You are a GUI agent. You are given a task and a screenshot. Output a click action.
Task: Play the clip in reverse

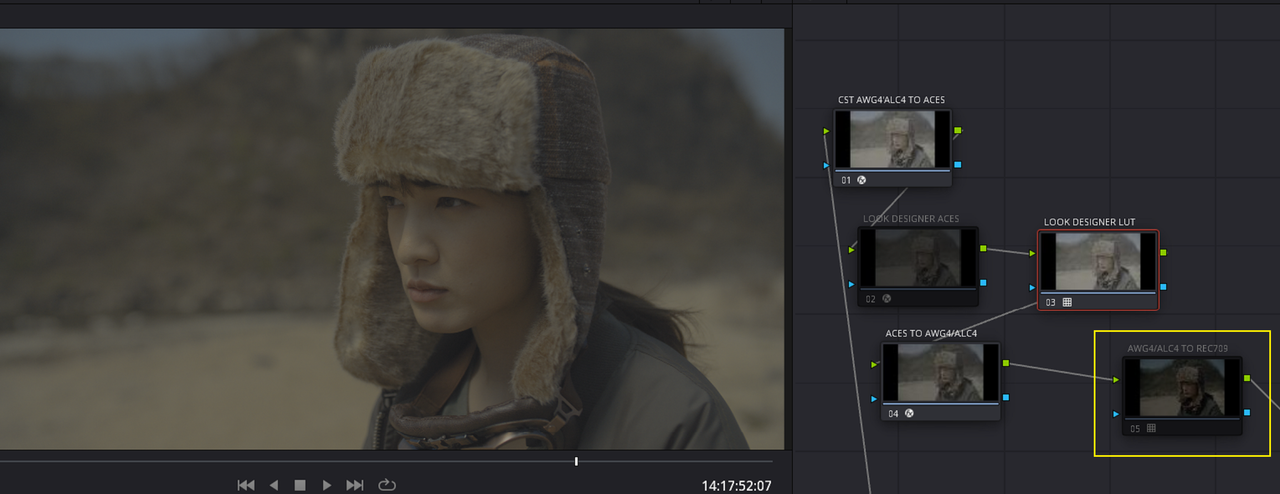[x=273, y=485]
